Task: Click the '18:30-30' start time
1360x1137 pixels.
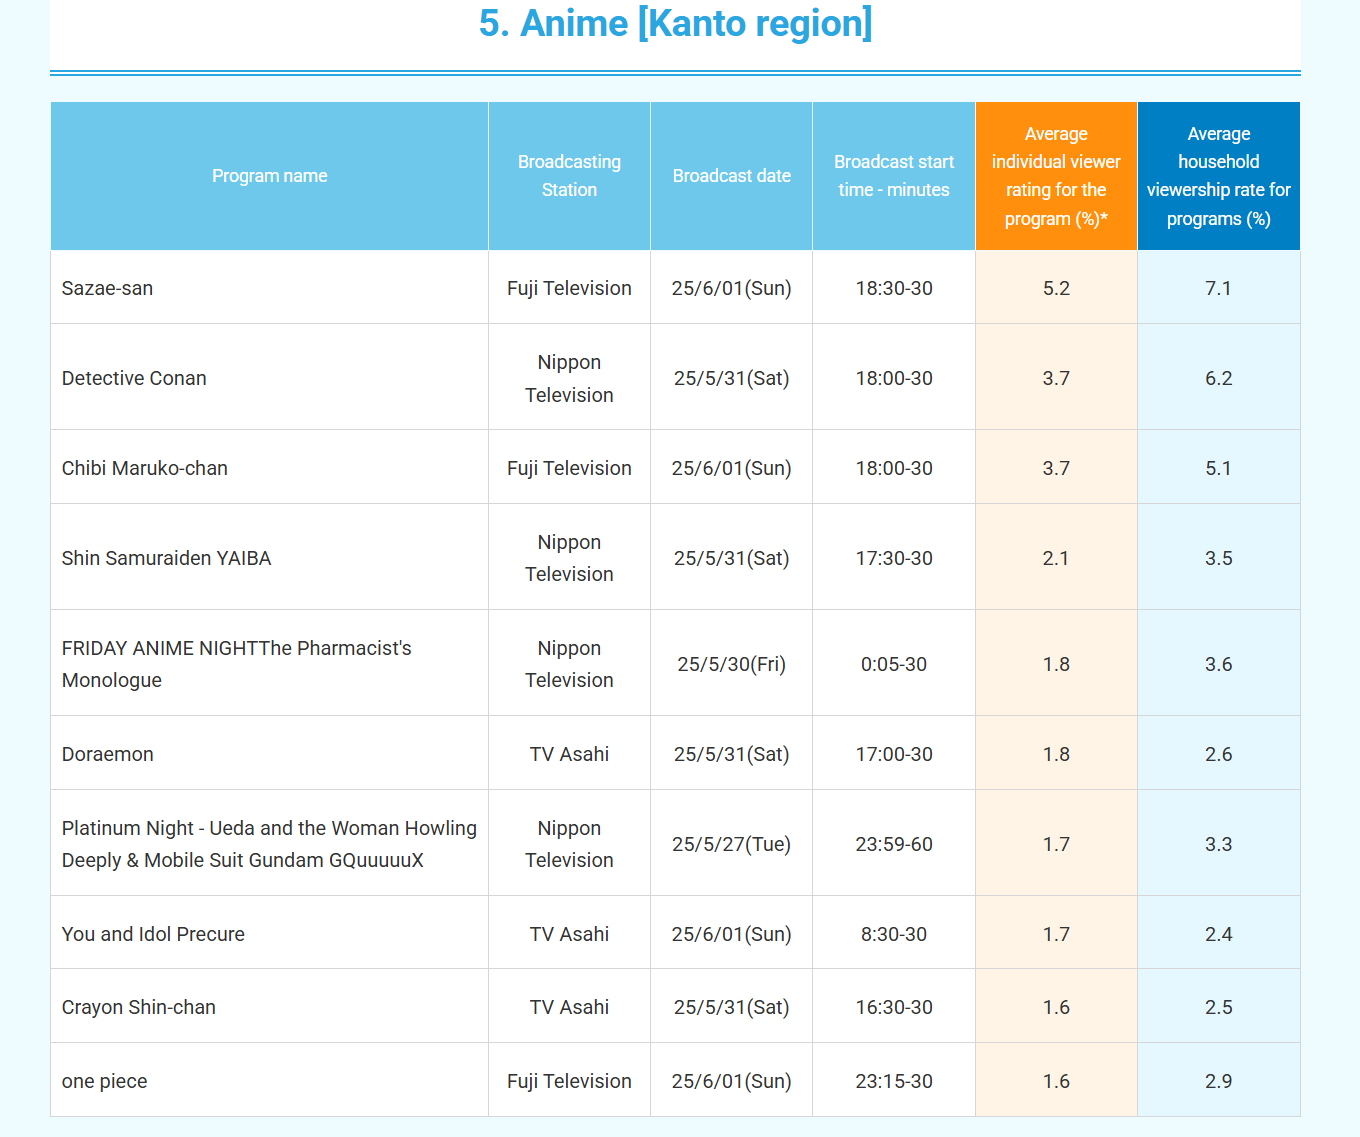Action: point(894,288)
